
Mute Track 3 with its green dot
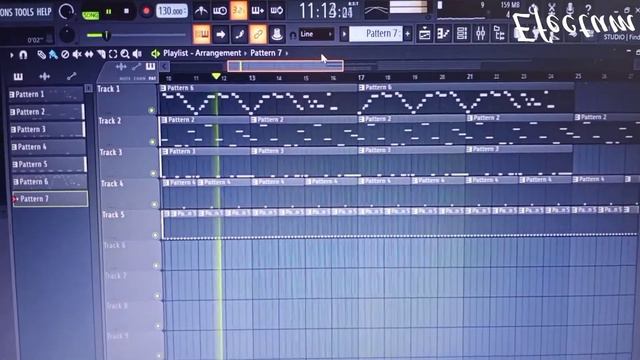(153, 173)
